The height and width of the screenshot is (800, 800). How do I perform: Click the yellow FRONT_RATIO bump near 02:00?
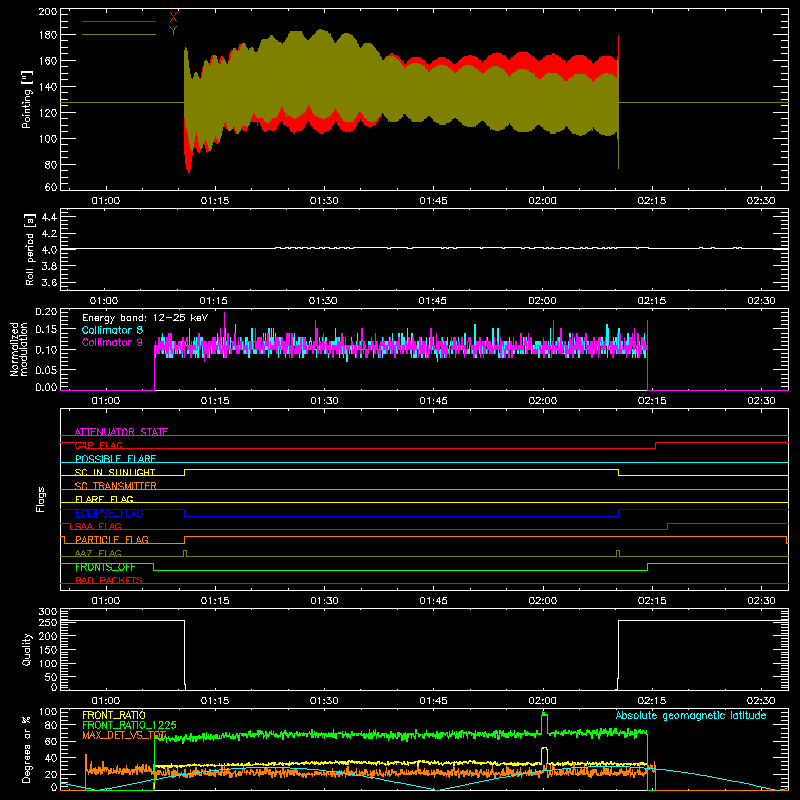[544, 755]
